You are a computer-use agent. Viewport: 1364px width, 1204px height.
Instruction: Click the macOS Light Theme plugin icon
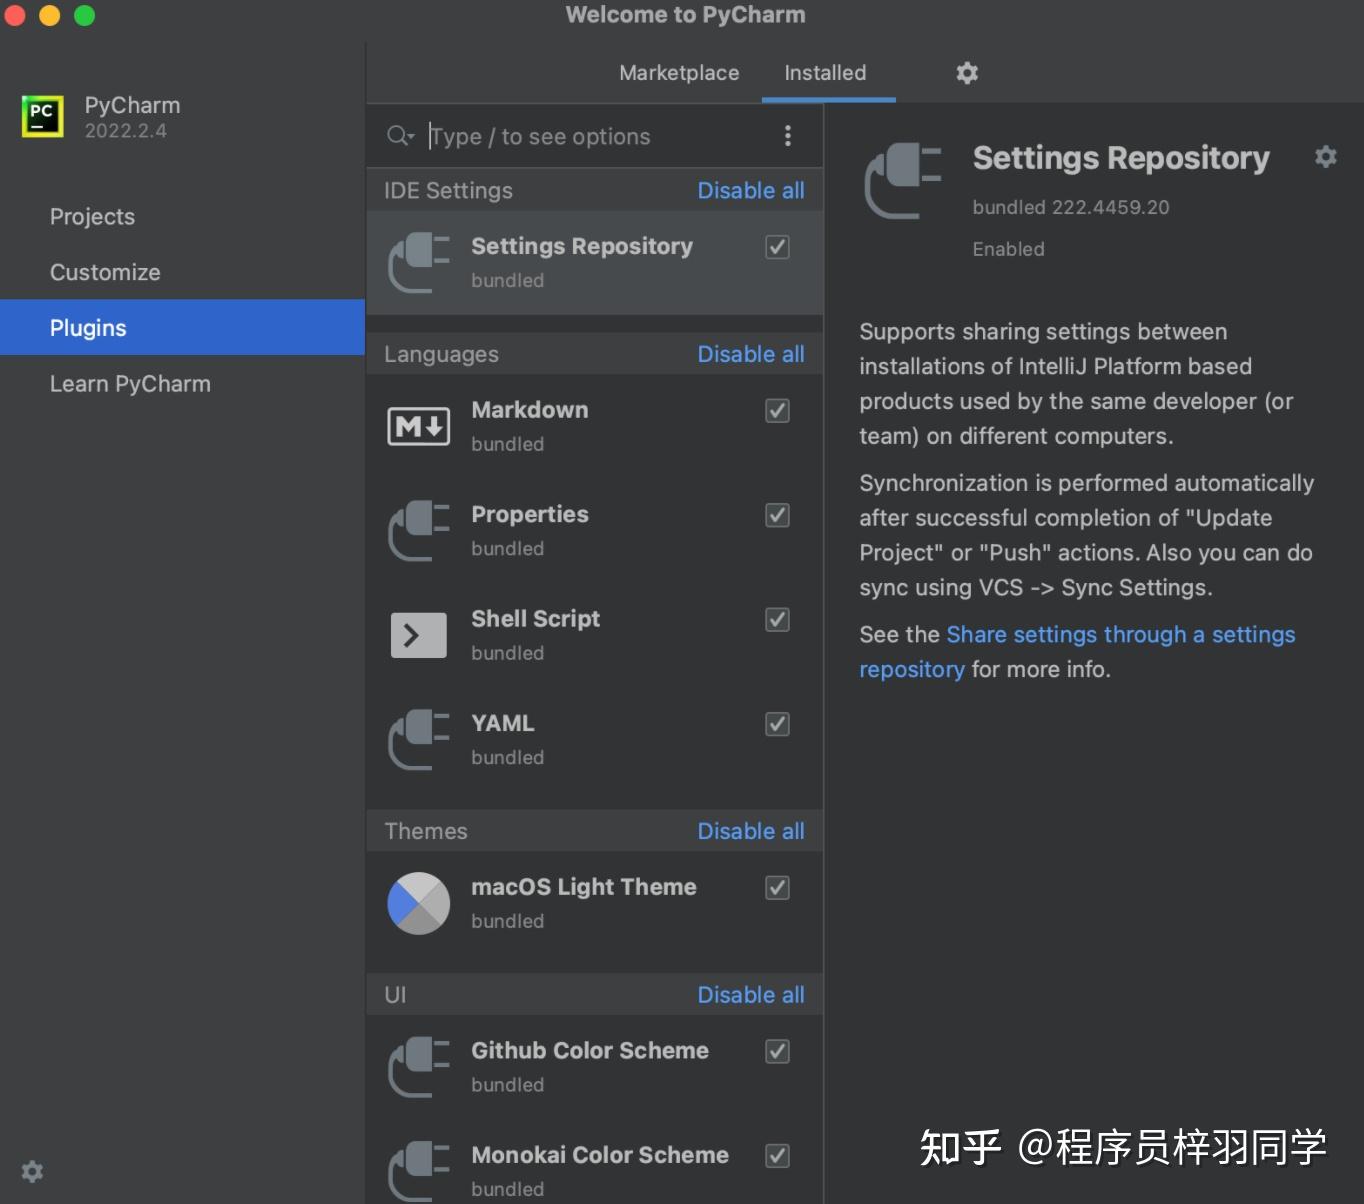[418, 902]
